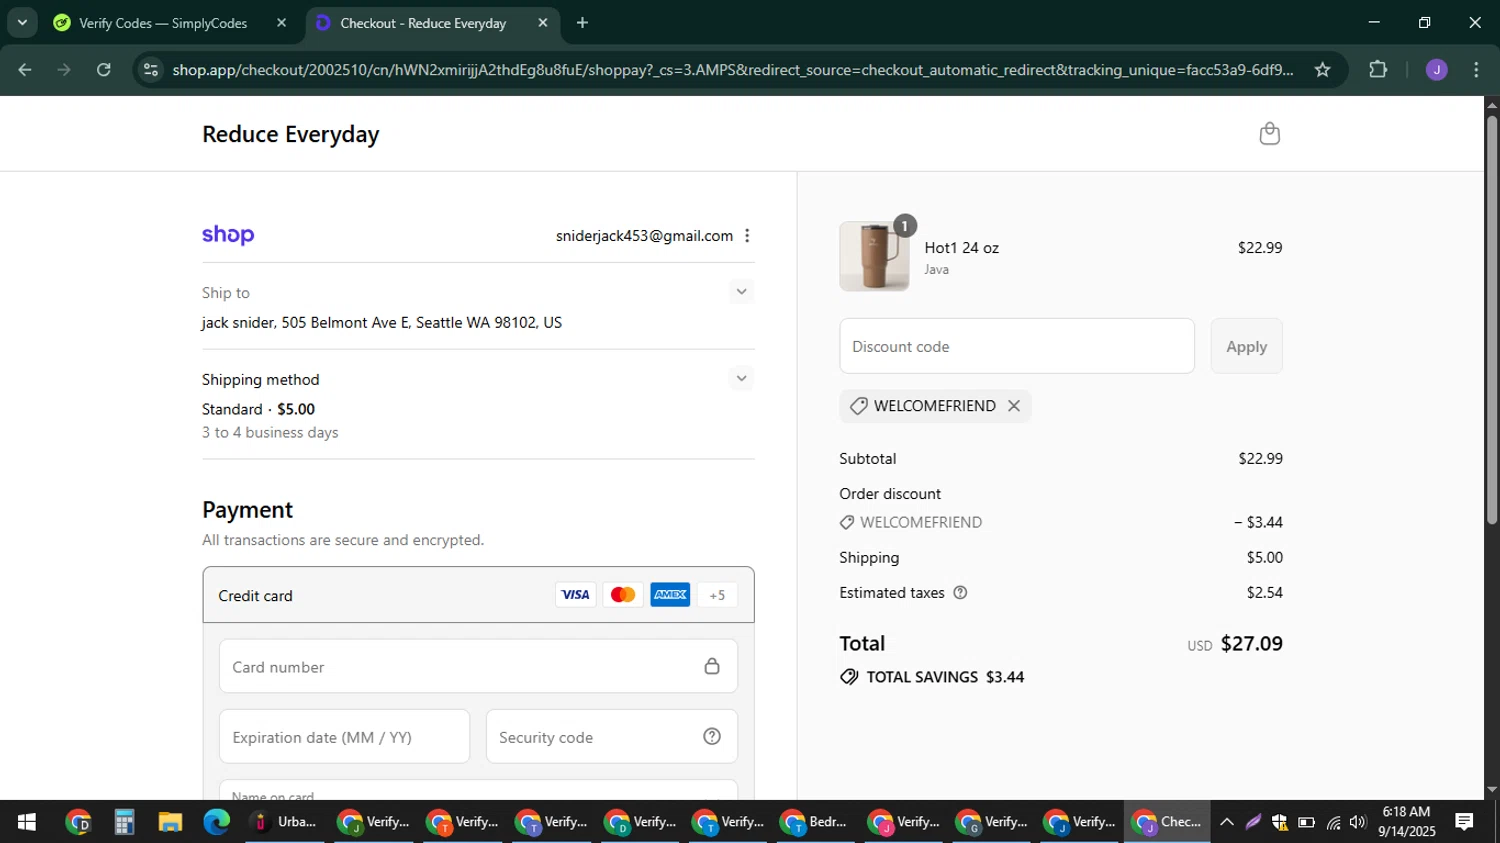Switch to the Verify Codes — SimplyCodes tab
1500x843 pixels.
[164, 23]
